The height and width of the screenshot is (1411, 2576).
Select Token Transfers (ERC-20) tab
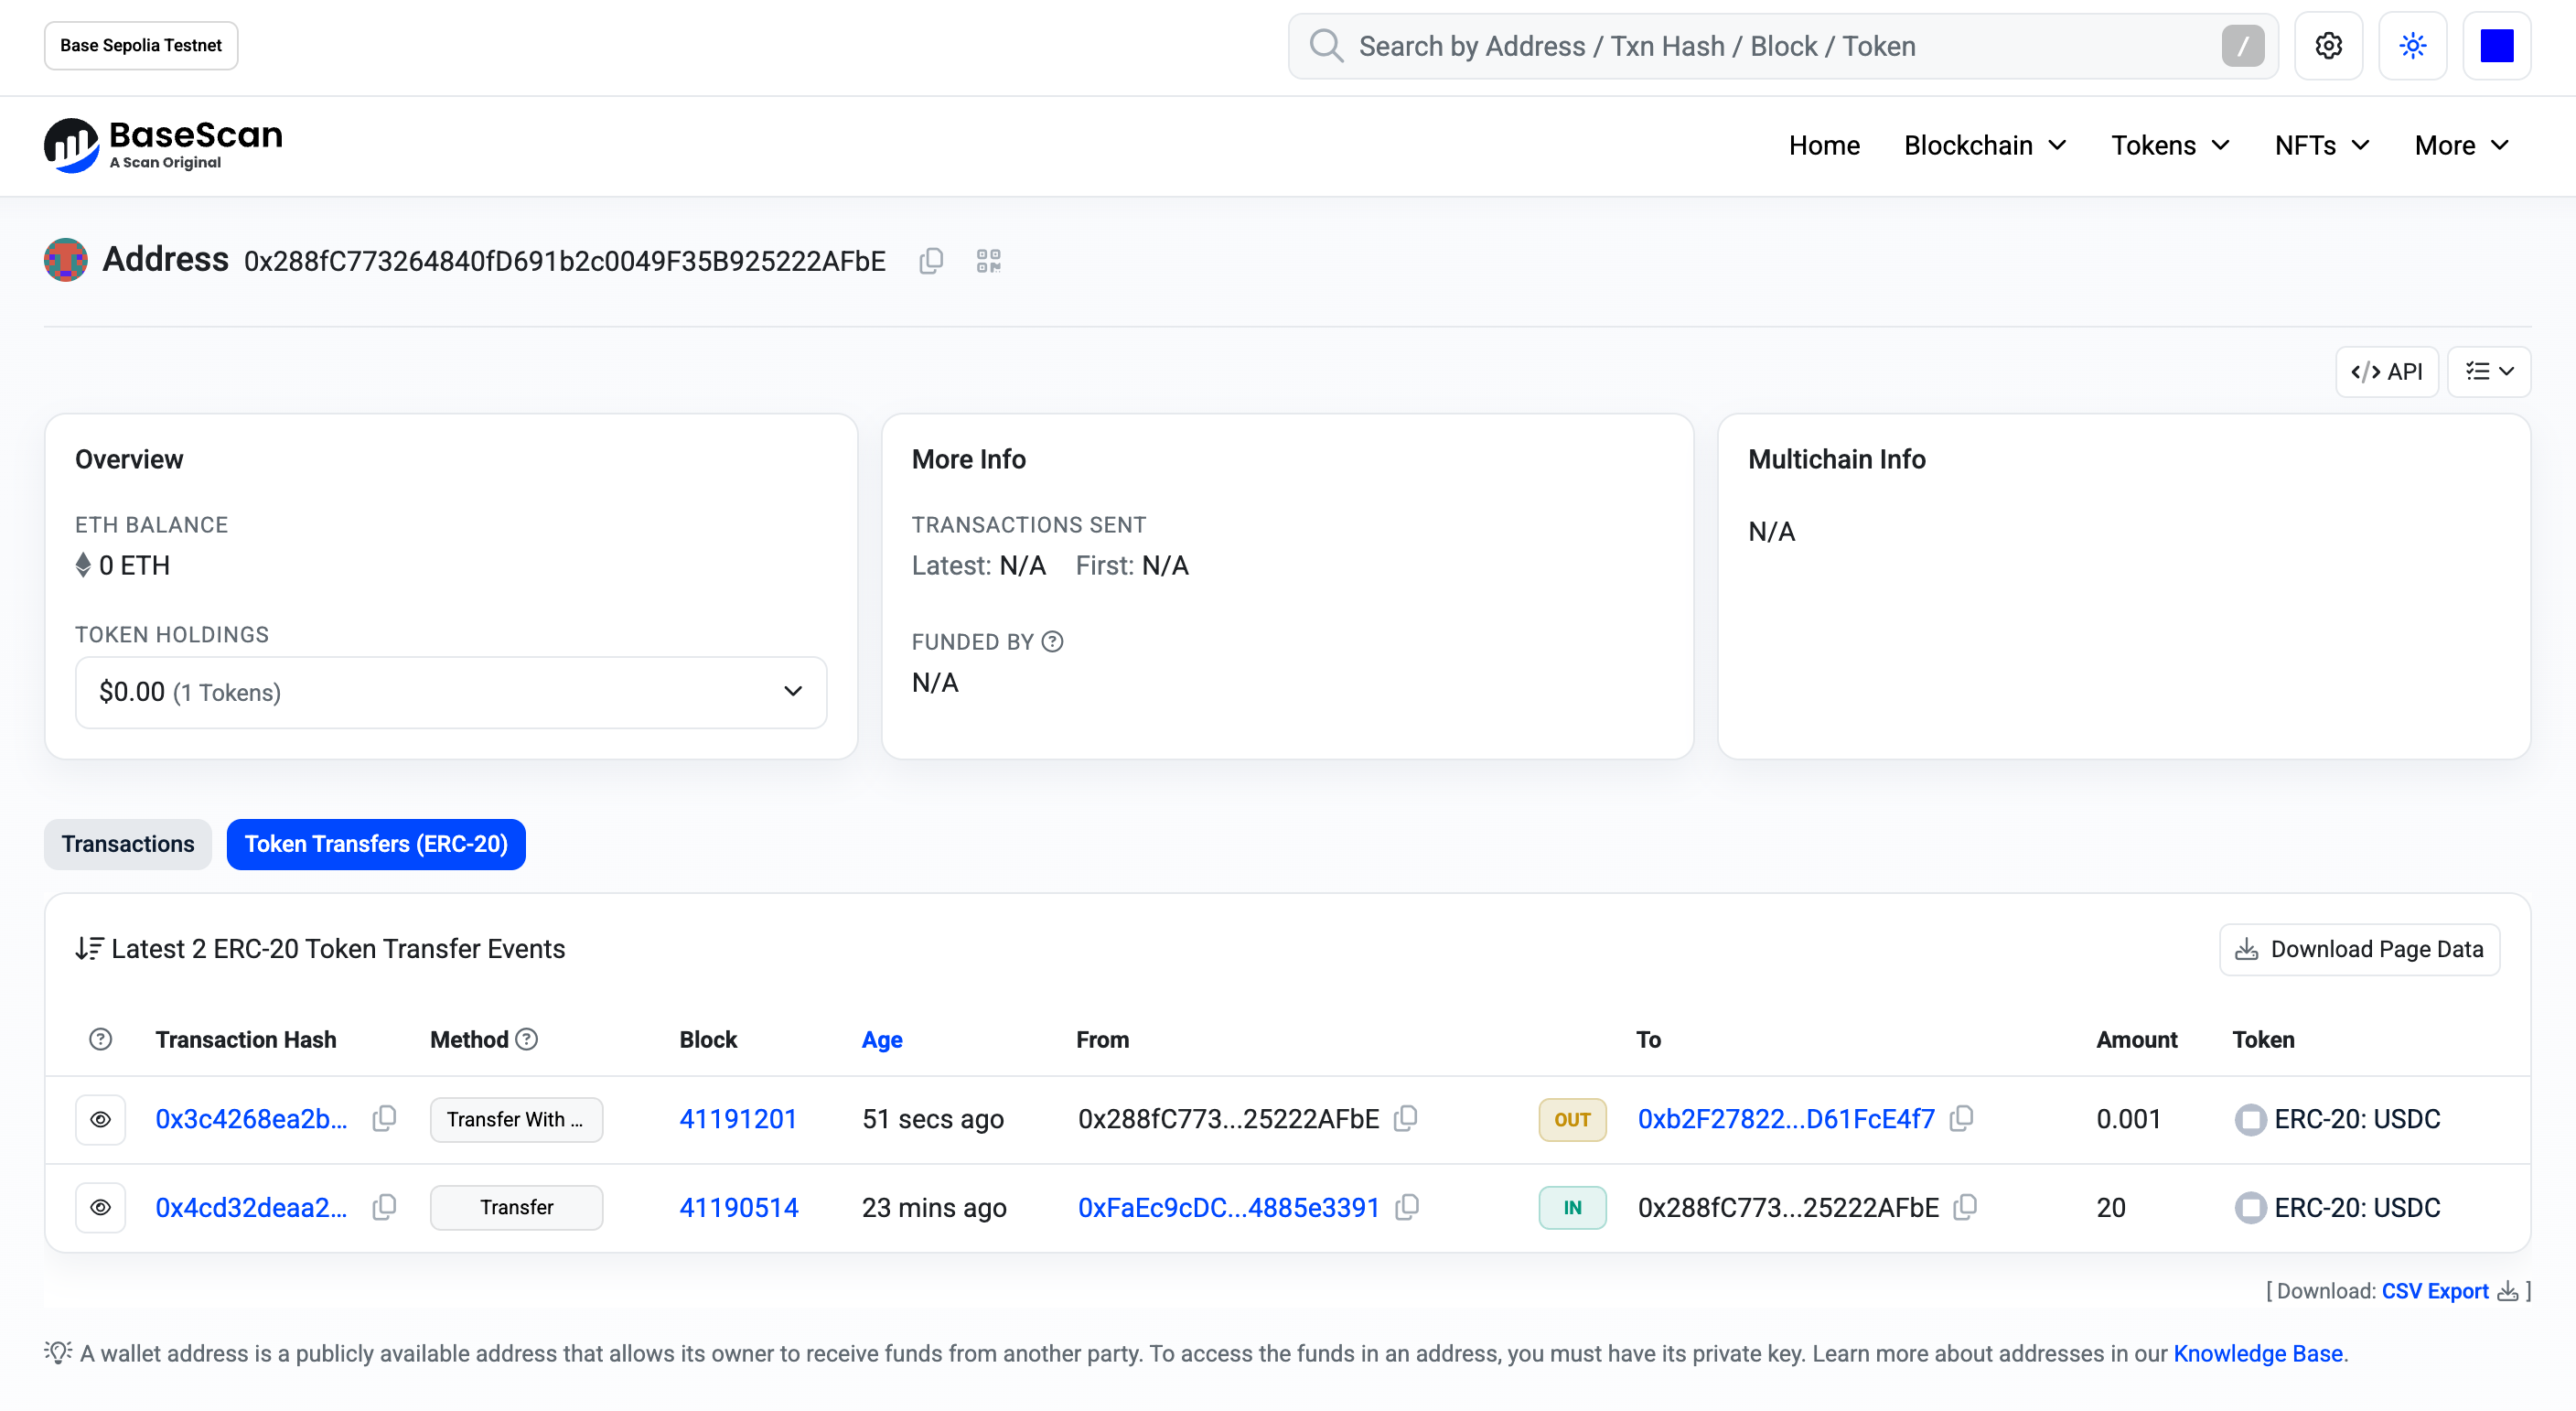tap(376, 844)
